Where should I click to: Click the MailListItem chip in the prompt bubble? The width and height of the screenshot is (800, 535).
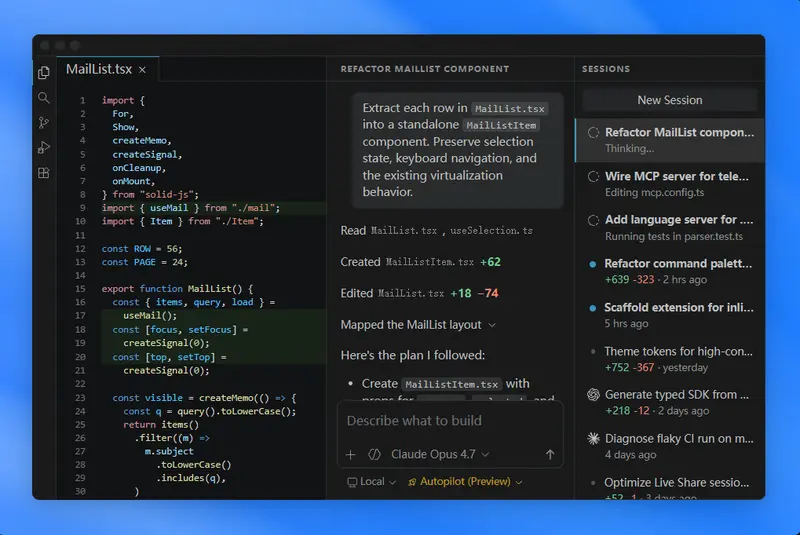point(501,125)
